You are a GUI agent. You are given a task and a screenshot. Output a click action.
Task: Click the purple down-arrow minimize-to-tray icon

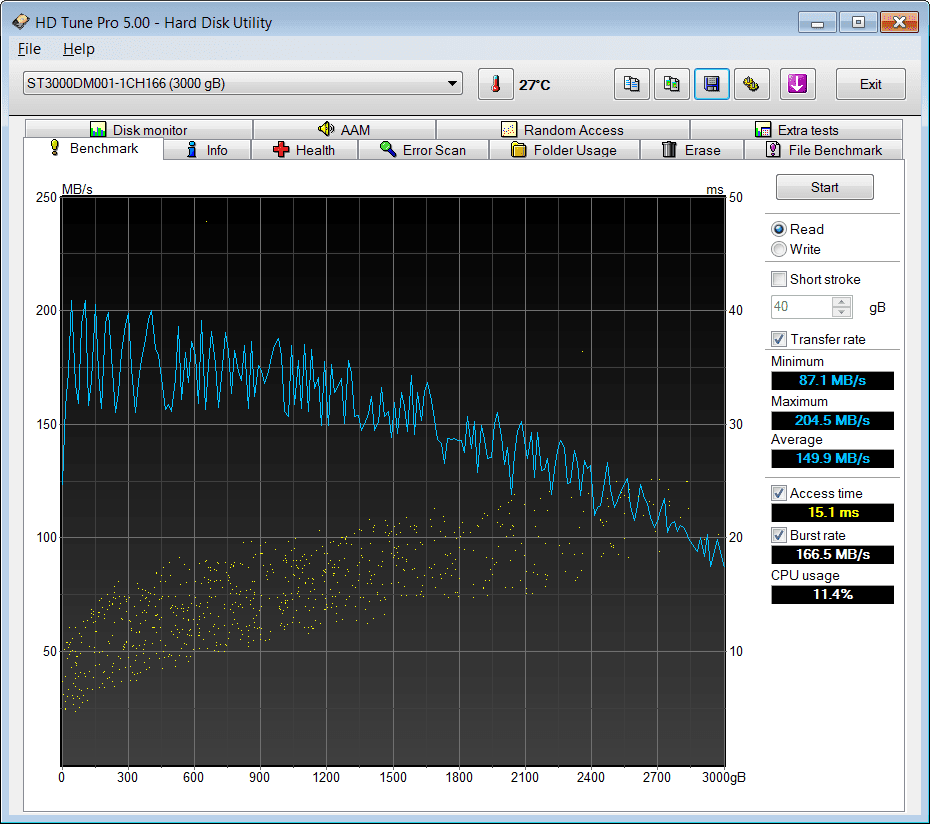point(796,84)
